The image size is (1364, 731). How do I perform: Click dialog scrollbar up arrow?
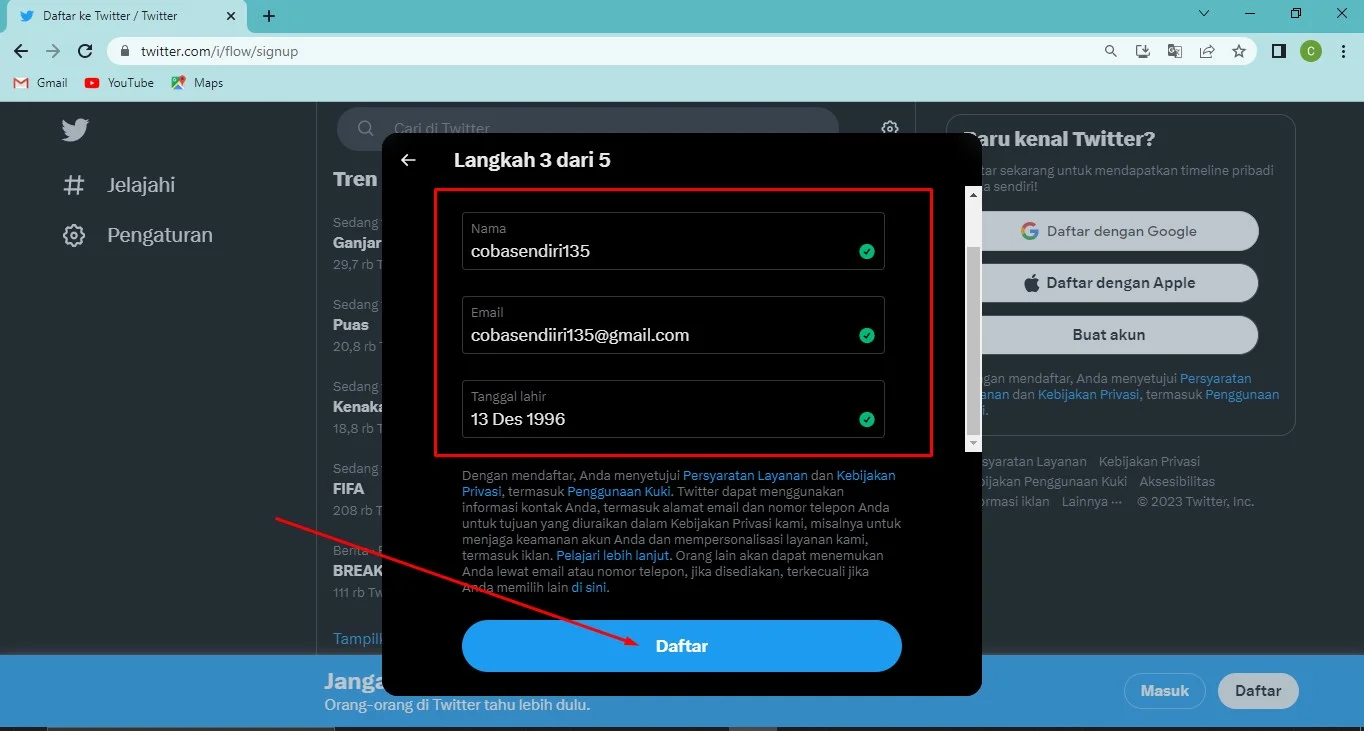pos(974,193)
